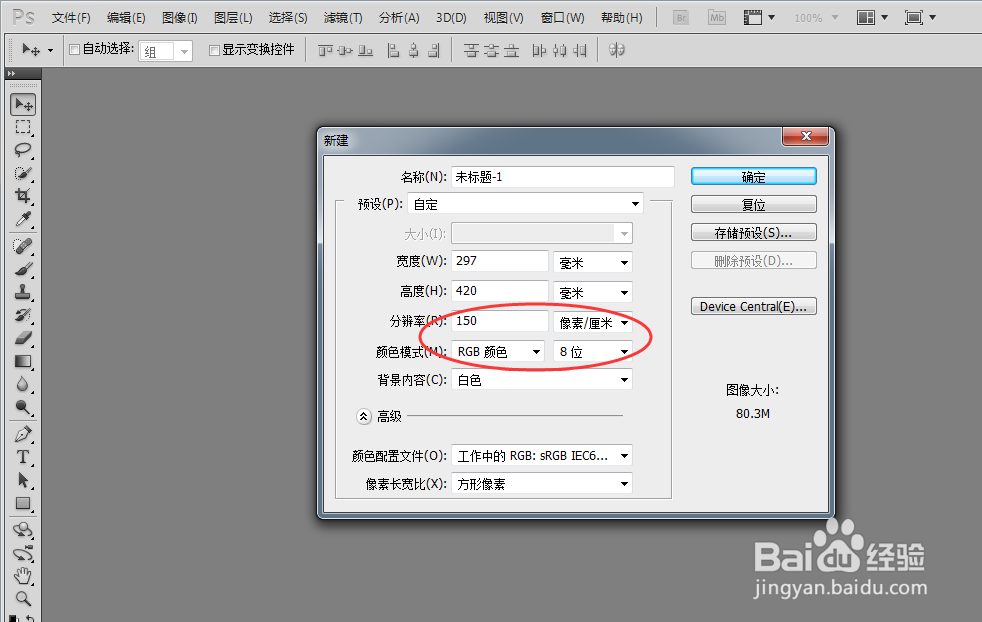Select the Clone Stamp tool
This screenshot has width=982, height=622.
pyautogui.click(x=23, y=292)
